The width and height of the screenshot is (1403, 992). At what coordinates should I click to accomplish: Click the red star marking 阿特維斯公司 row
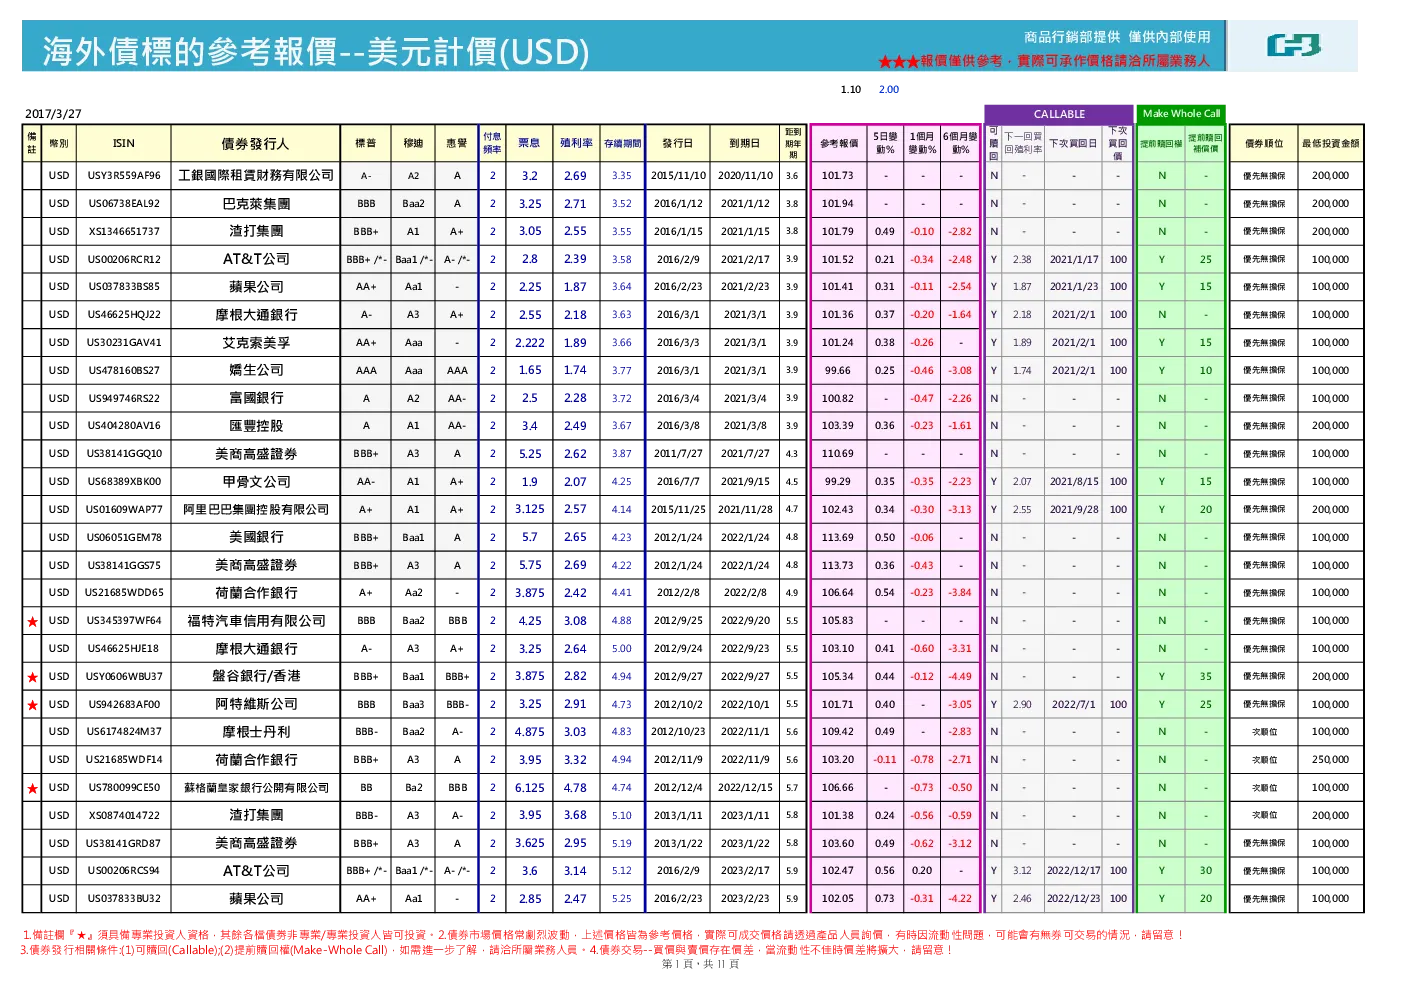[x=32, y=705]
